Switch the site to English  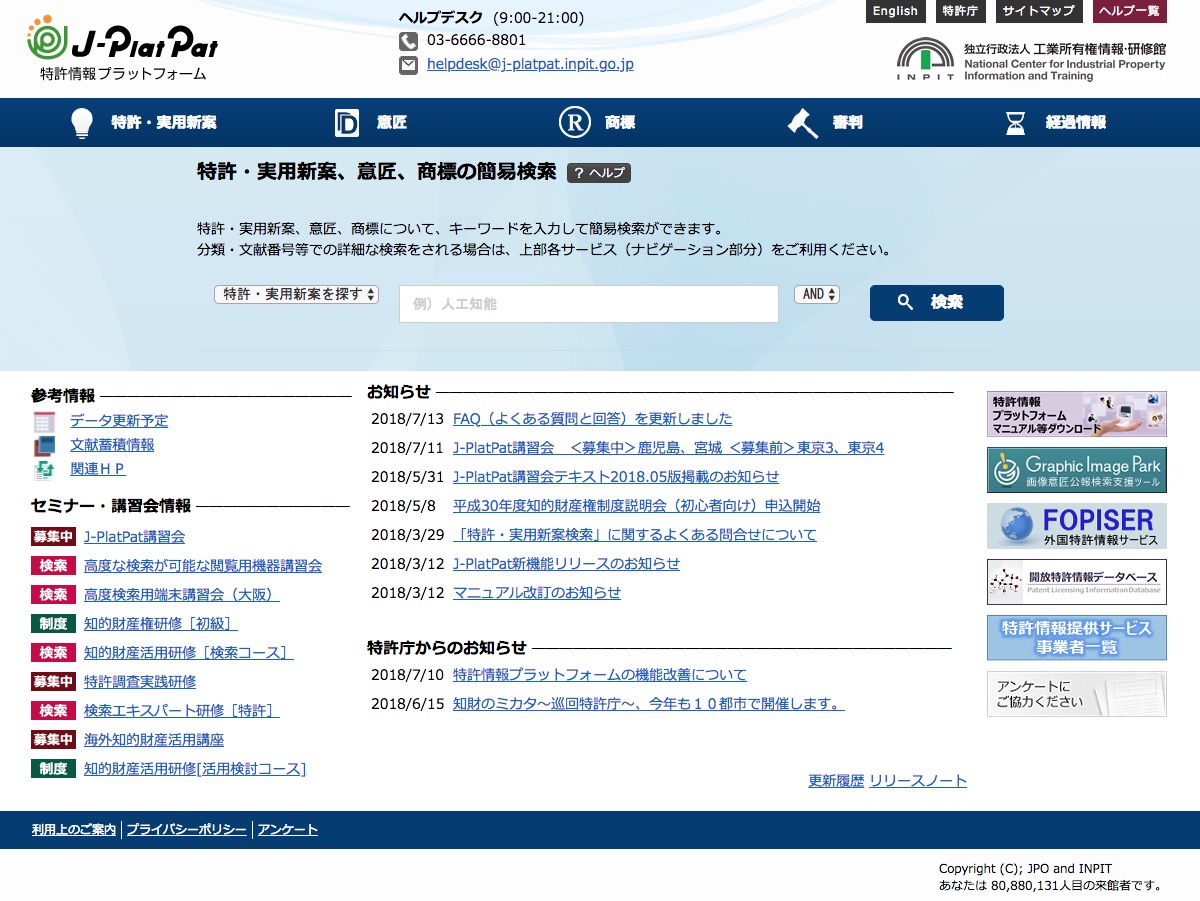tap(895, 12)
